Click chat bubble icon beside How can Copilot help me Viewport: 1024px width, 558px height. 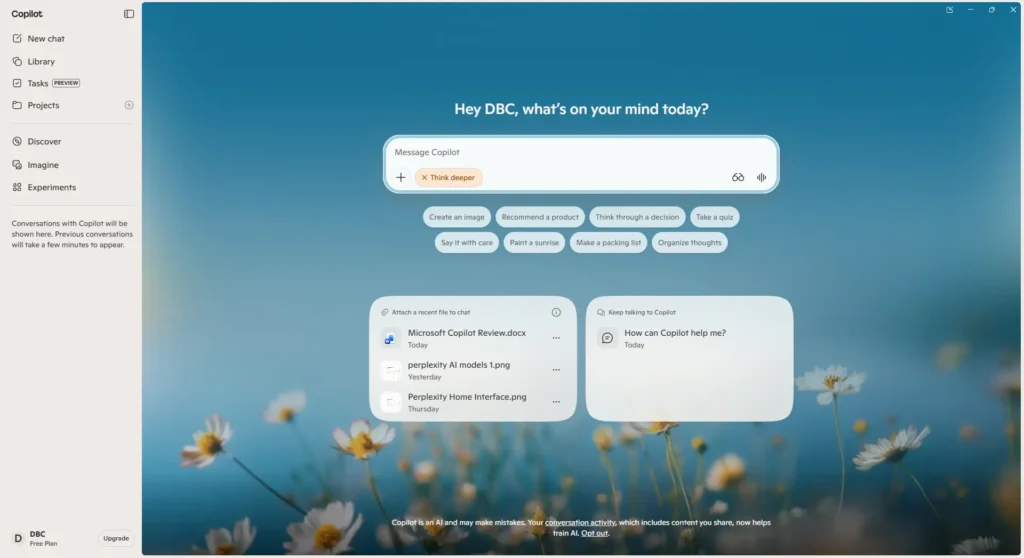coord(607,338)
